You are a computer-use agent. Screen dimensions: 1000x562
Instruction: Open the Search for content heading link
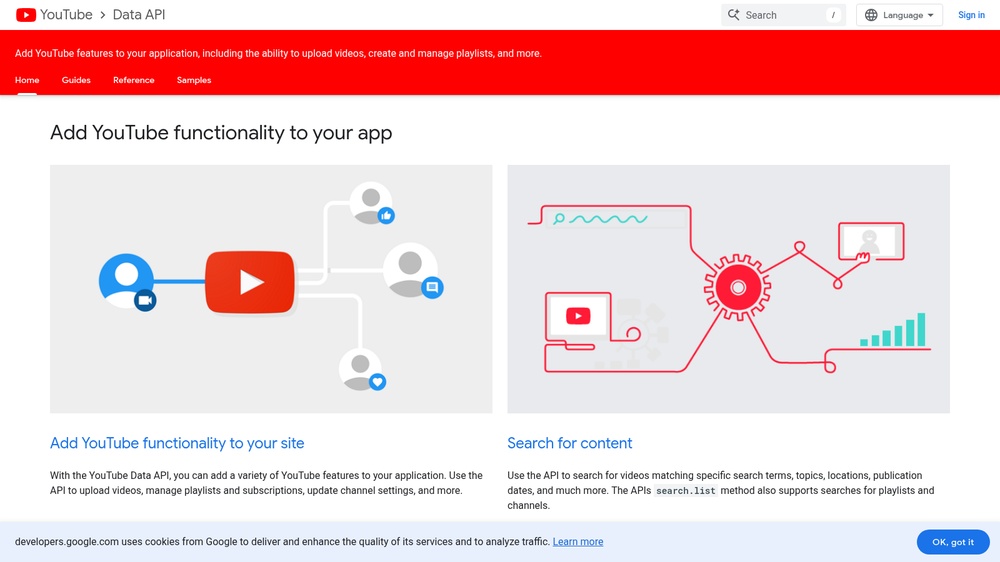[x=570, y=443]
